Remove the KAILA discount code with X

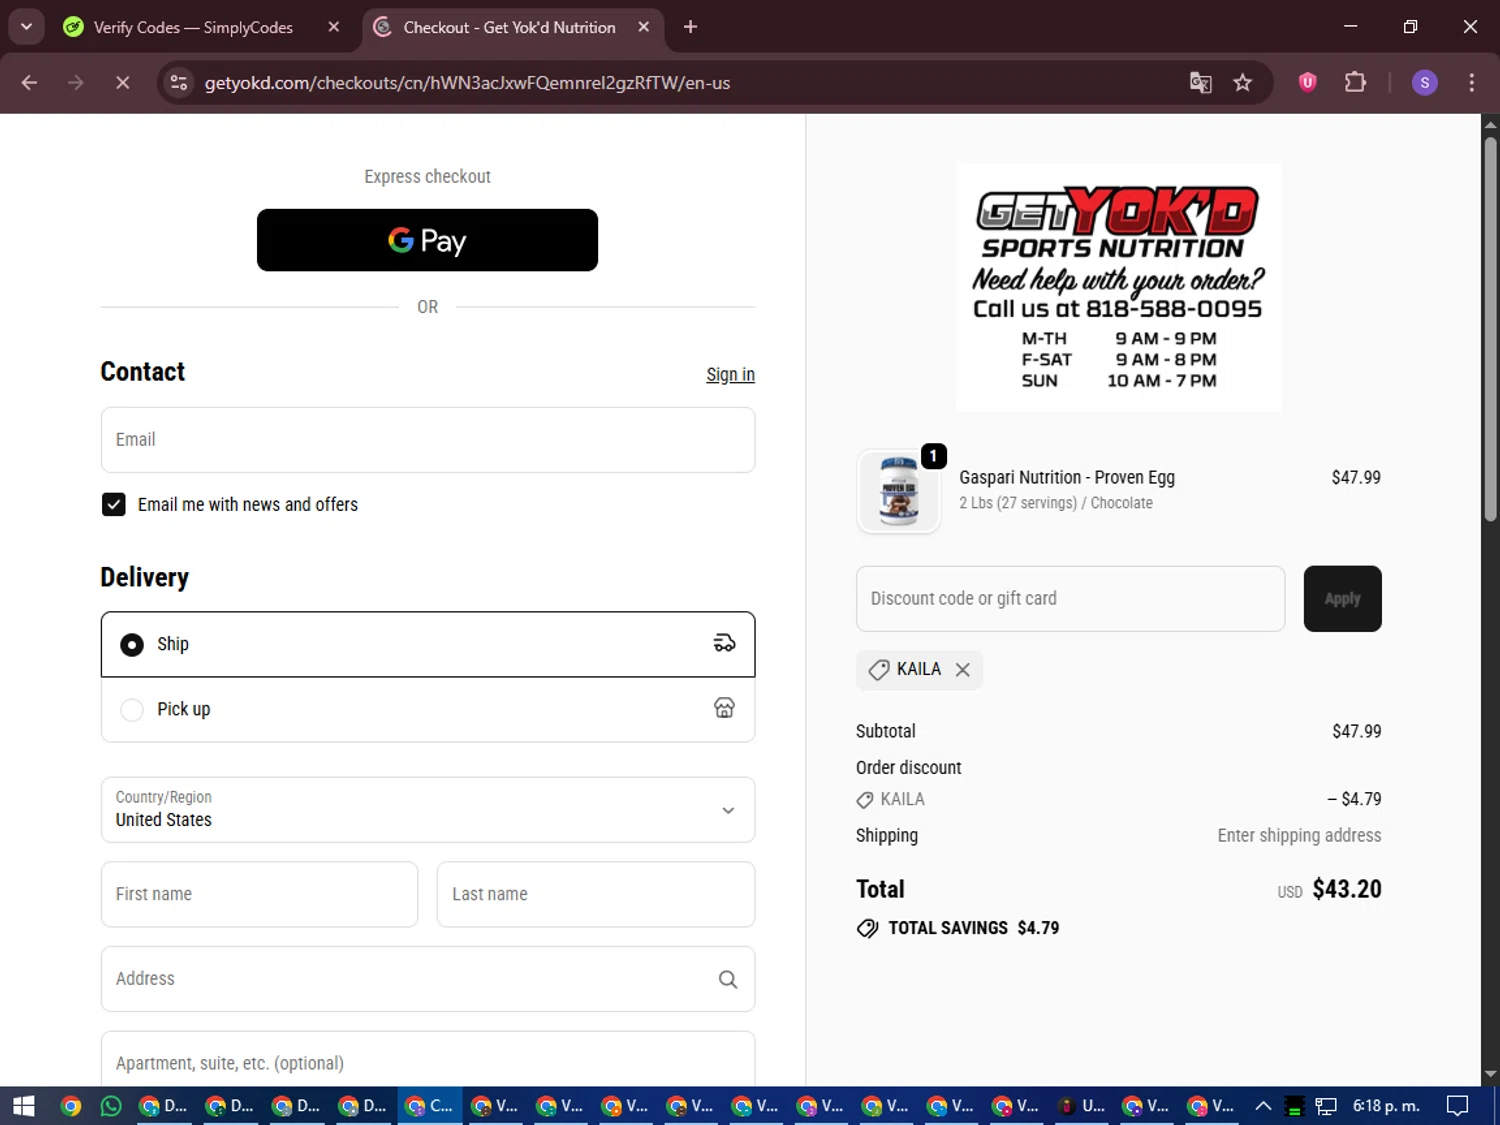(962, 670)
